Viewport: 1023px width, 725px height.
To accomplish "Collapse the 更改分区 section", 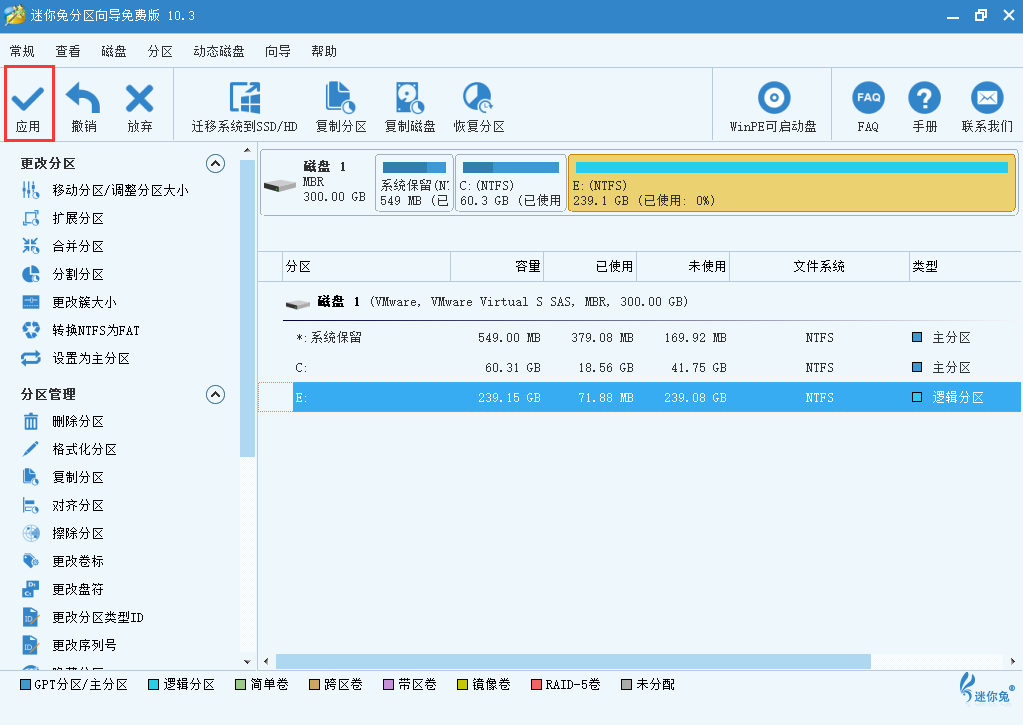I will 215,163.
